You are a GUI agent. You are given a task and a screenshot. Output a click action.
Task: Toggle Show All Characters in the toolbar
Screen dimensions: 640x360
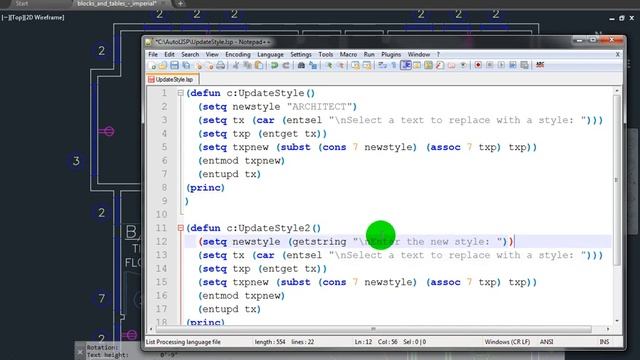coord(394,65)
